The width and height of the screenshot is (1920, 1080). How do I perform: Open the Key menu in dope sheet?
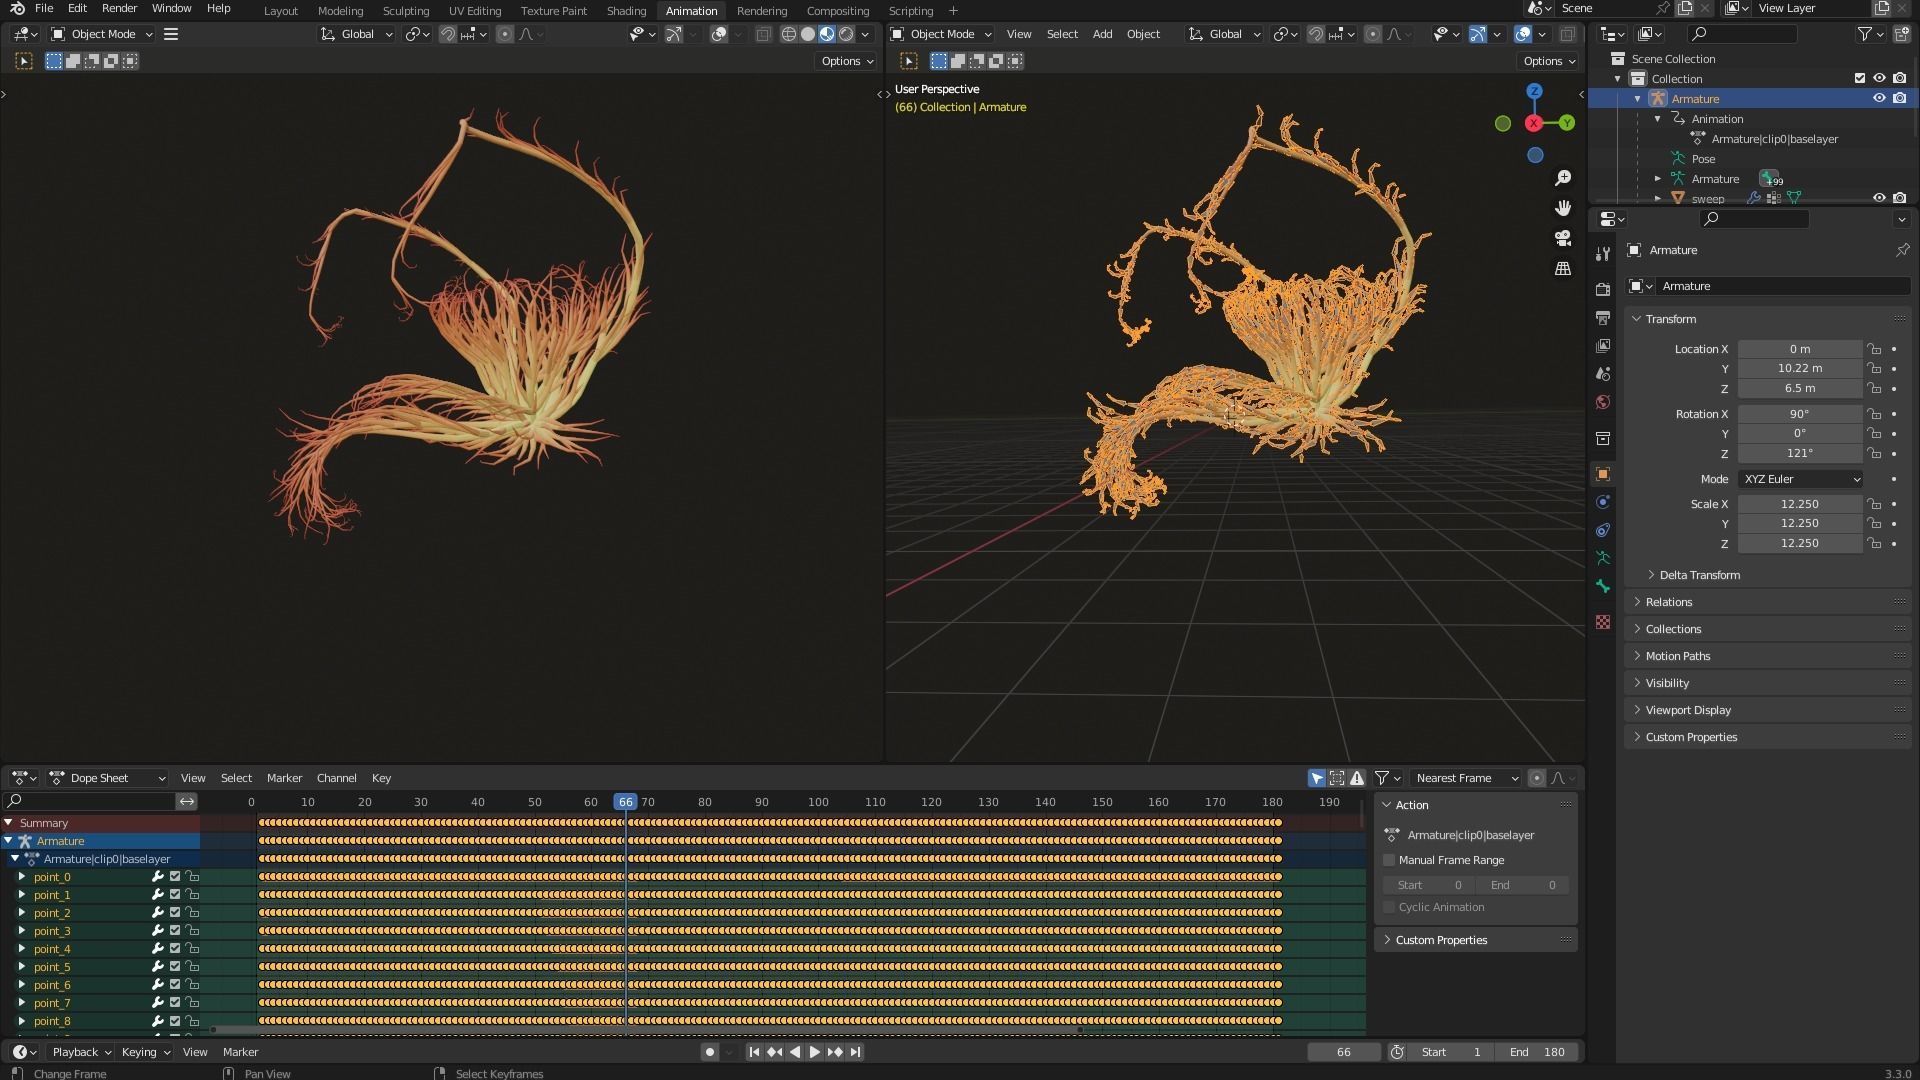point(381,778)
